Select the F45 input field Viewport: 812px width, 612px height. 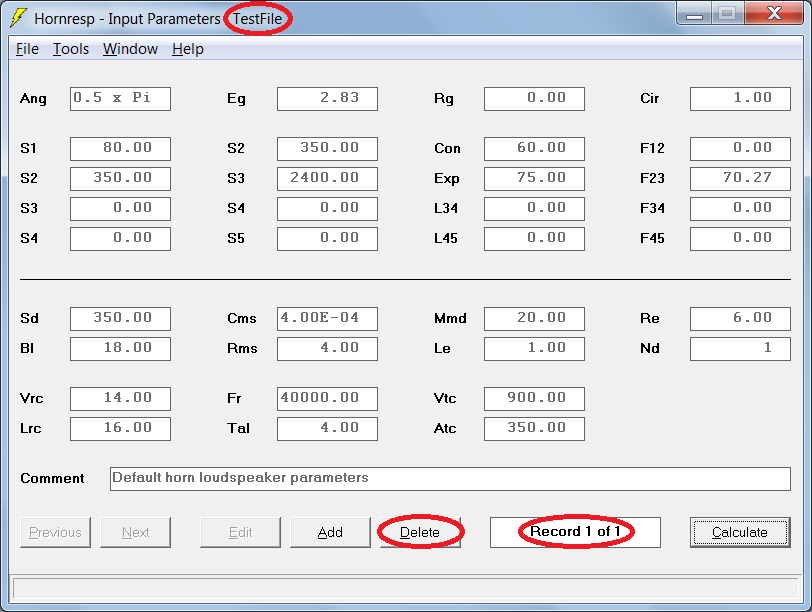tap(741, 239)
